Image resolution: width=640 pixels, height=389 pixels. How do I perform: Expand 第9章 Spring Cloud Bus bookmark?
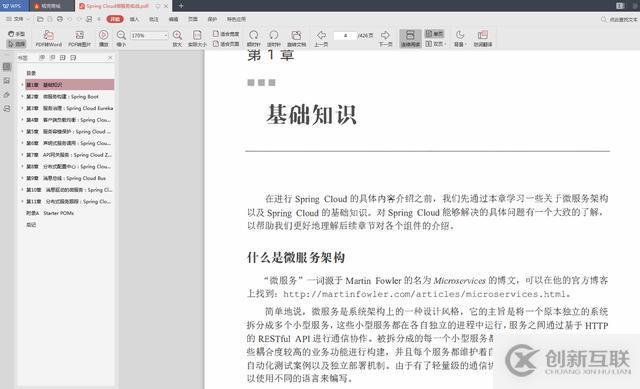(x=22, y=178)
